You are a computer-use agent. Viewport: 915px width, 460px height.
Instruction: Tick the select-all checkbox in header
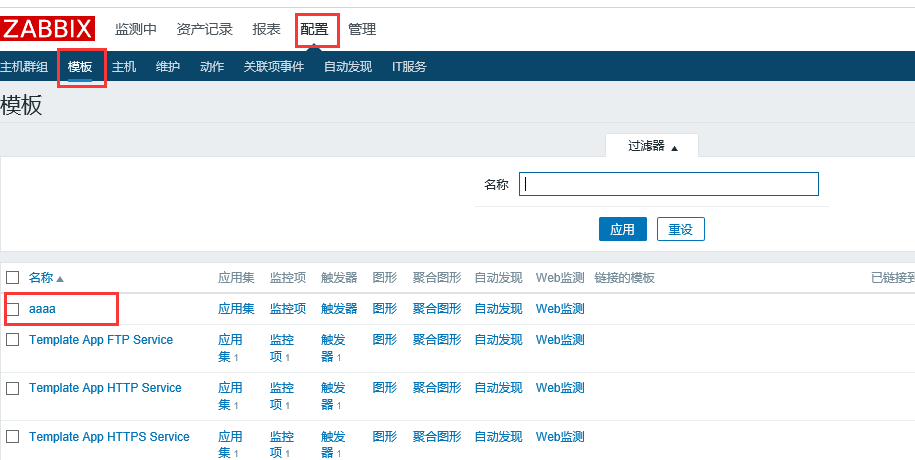click(x=13, y=277)
